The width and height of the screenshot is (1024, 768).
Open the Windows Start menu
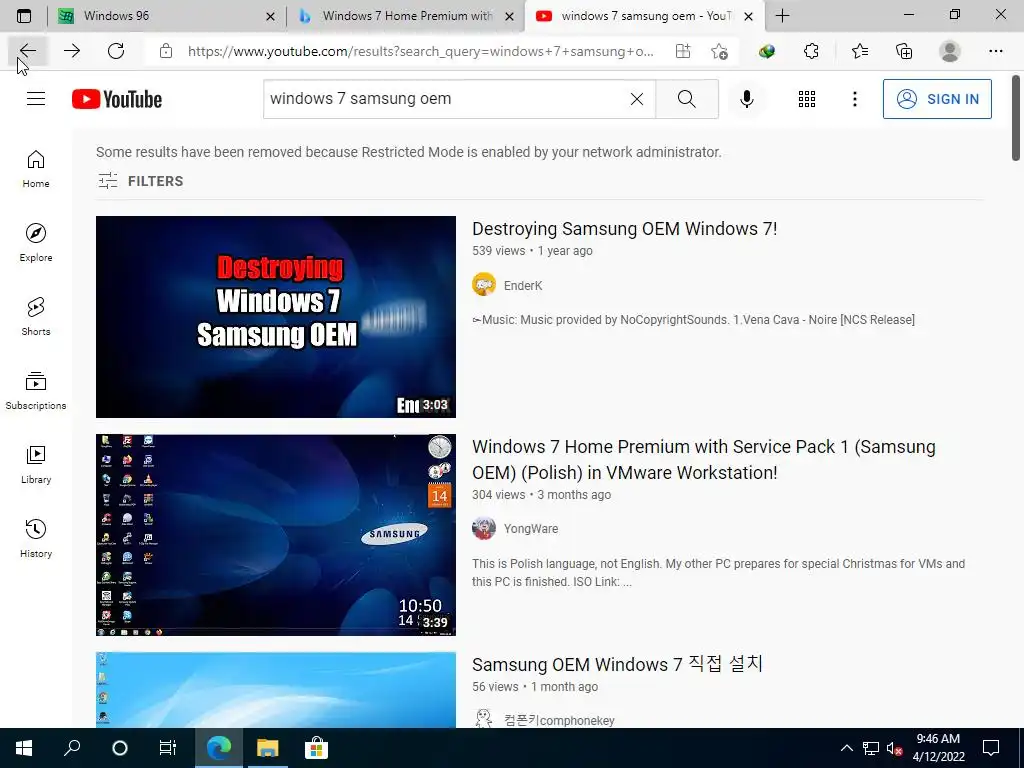click(24, 748)
